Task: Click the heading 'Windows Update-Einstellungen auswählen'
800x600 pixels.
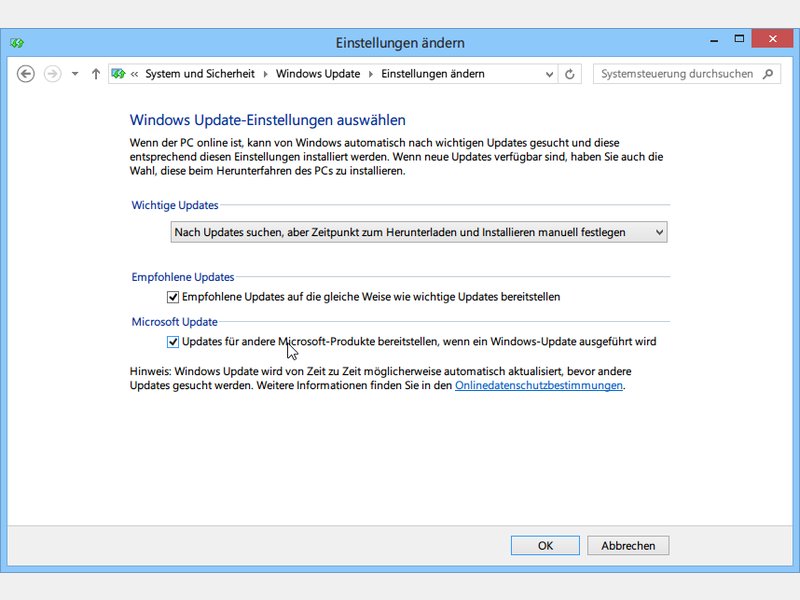Action: [x=267, y=120]
